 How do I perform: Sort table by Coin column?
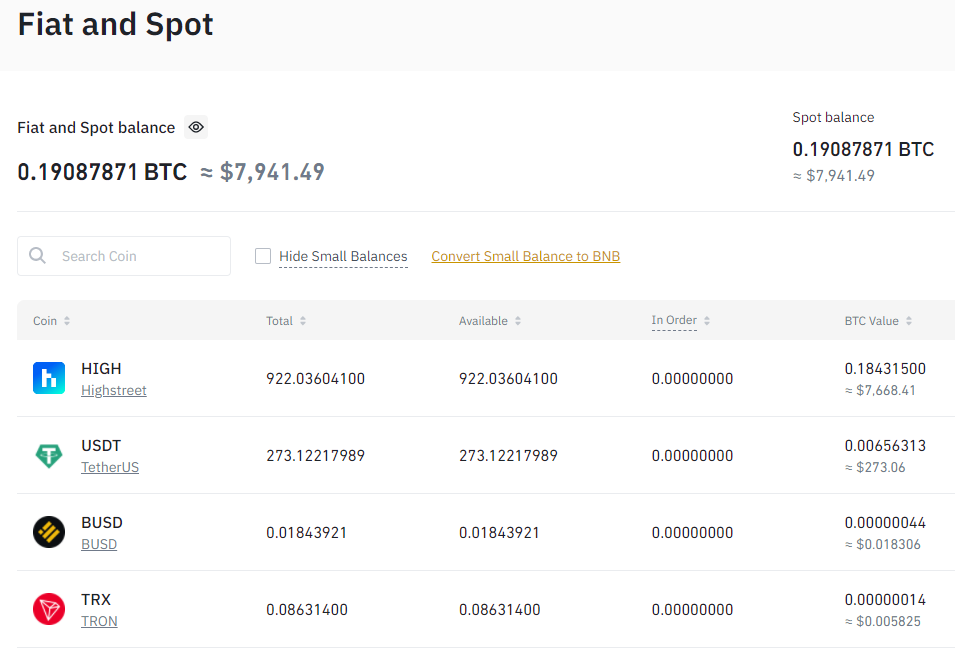tap(52, 321)
